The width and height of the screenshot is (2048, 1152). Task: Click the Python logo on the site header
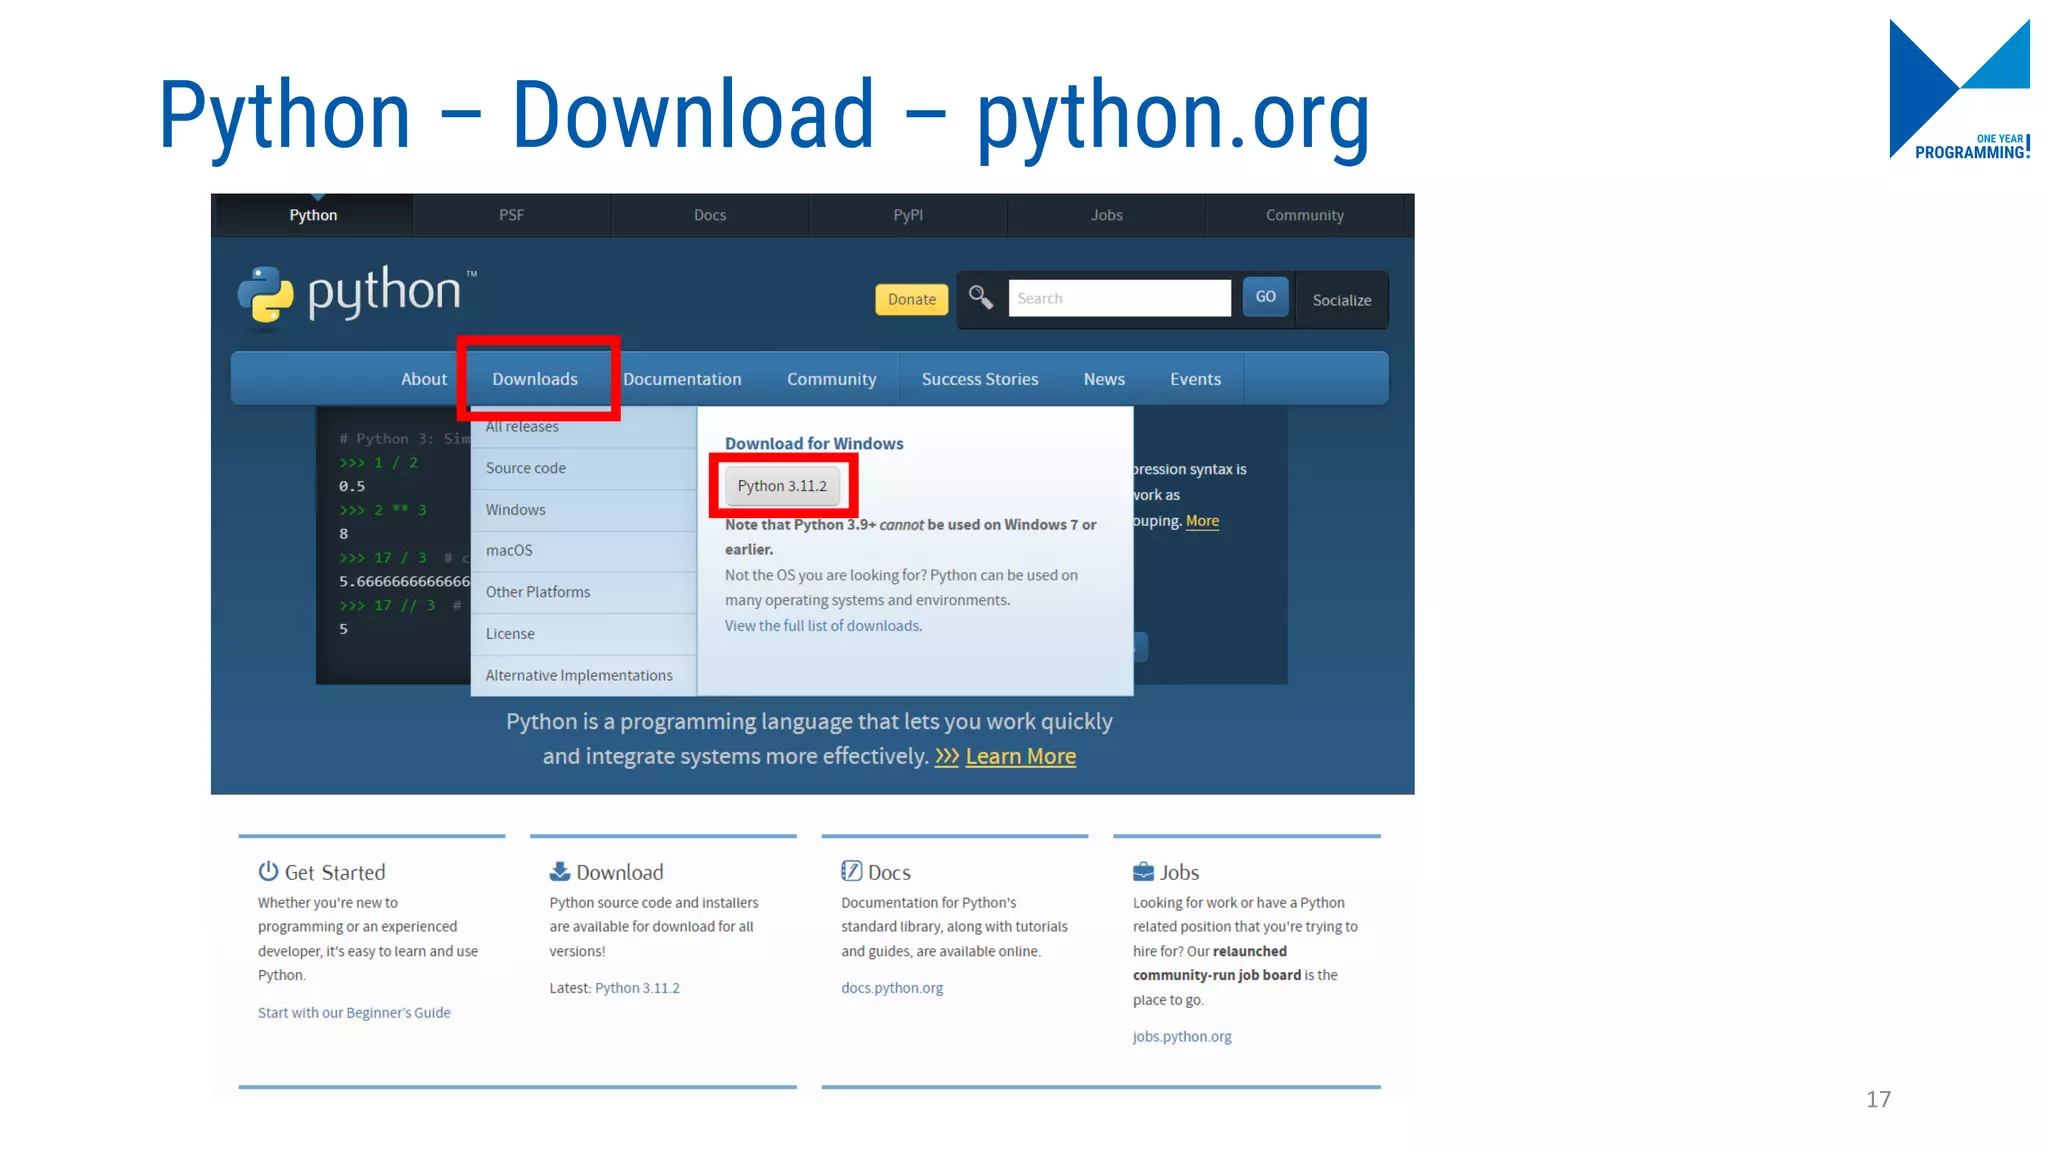(356, 295)
